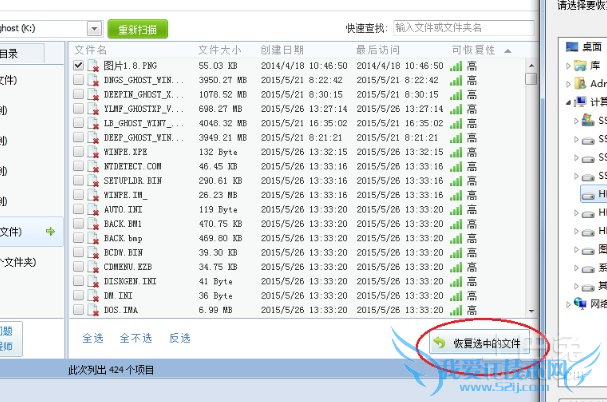This screenshot has height=402, width=607.
Task: Click status text 此次列出 424 个项目
Action: coord(111,370)
